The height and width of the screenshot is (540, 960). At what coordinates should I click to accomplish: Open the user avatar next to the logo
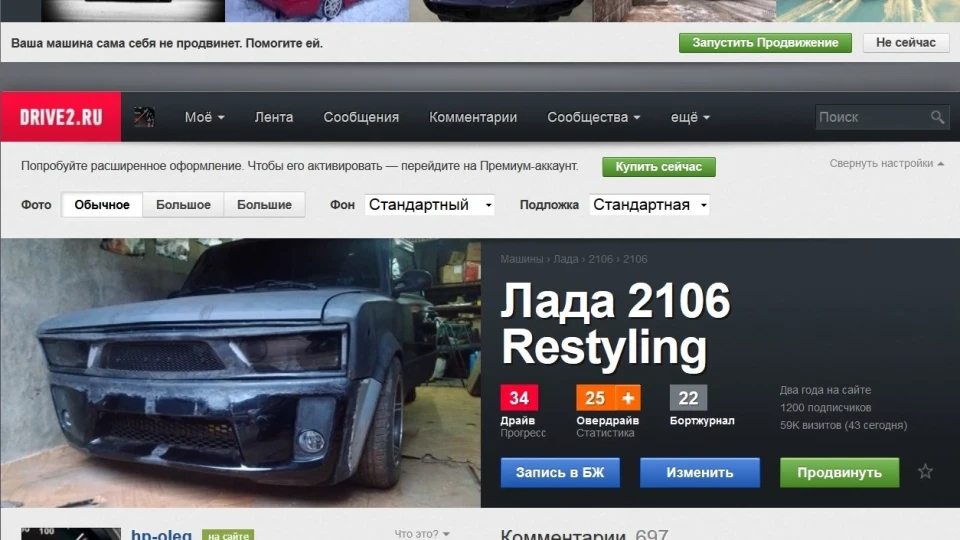click(x=144, y=117)
